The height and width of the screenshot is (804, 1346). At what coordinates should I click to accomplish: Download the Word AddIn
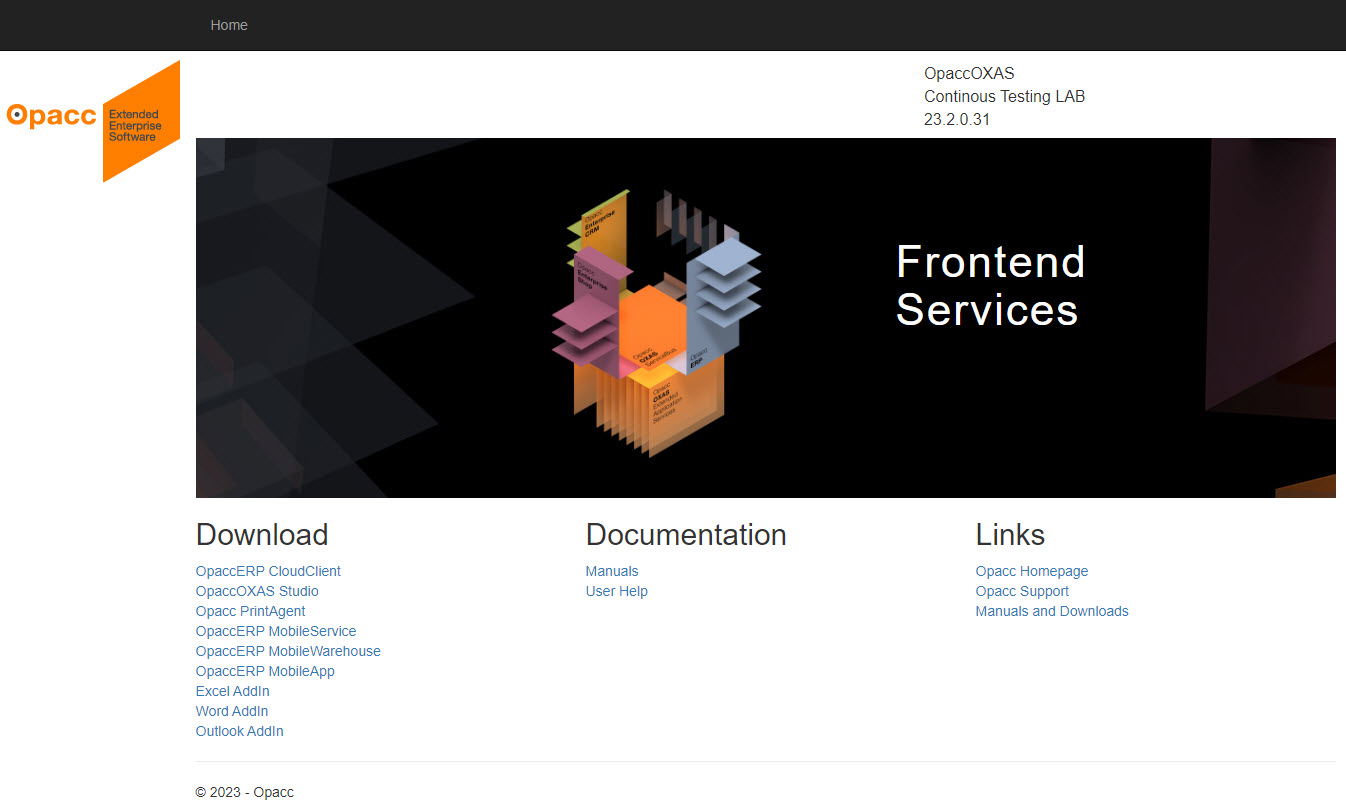pos(232,711)
